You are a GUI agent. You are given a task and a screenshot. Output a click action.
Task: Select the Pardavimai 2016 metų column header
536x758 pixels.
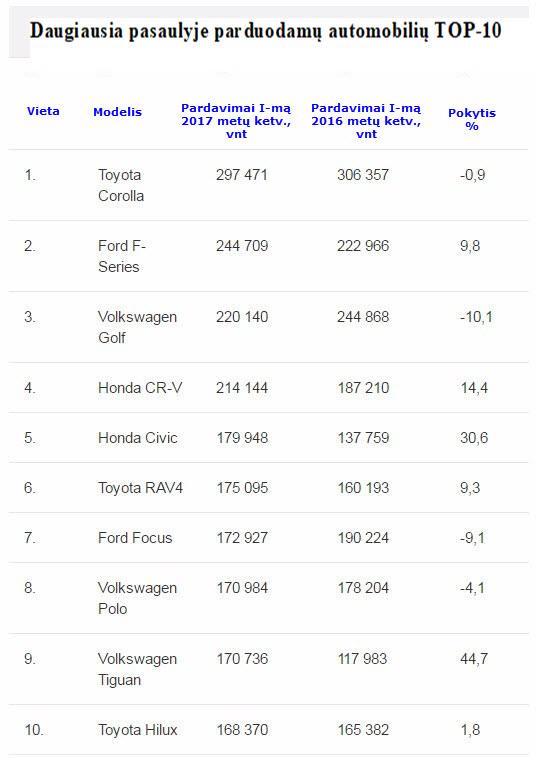(x=366, y=121)
